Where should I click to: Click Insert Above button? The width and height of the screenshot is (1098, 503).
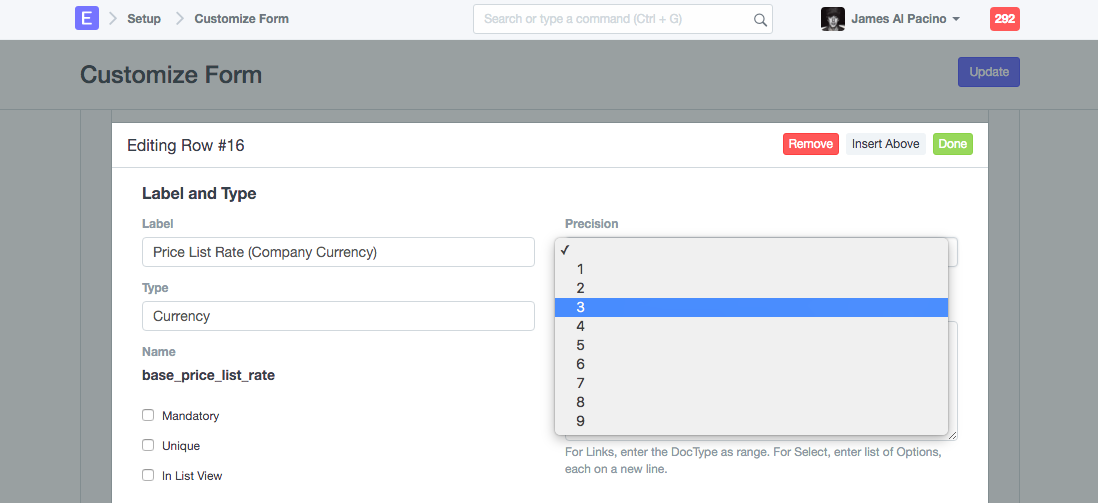[x=885, y=144]
